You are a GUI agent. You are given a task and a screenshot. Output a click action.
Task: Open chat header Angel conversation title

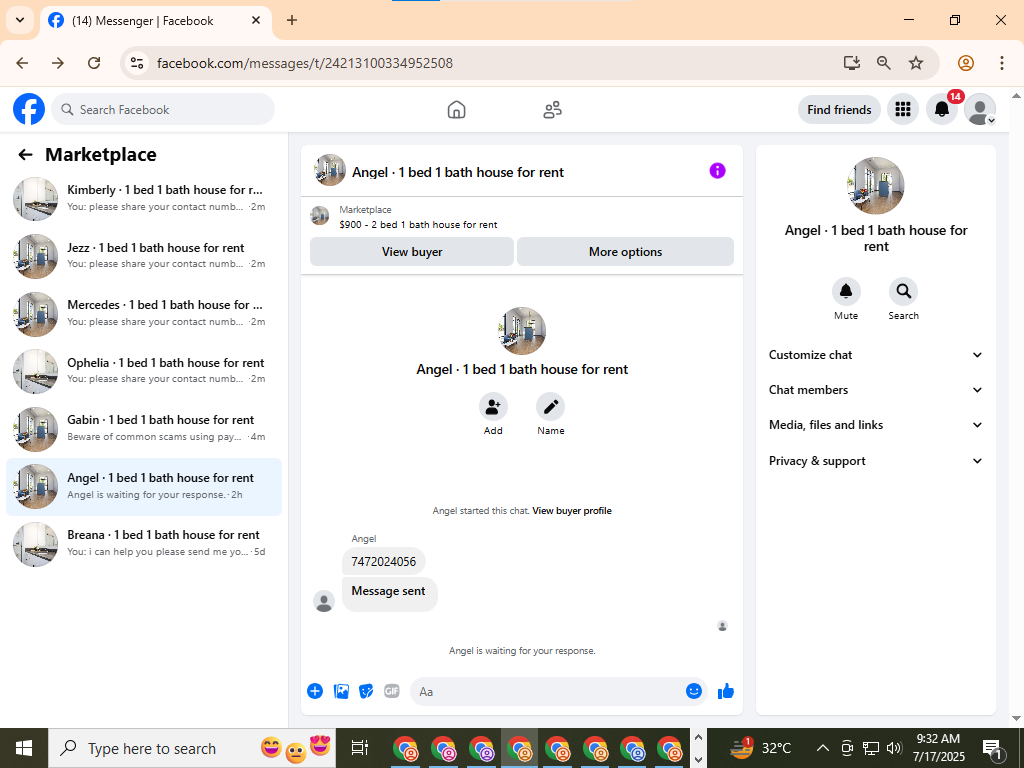[x=457, y=172]
